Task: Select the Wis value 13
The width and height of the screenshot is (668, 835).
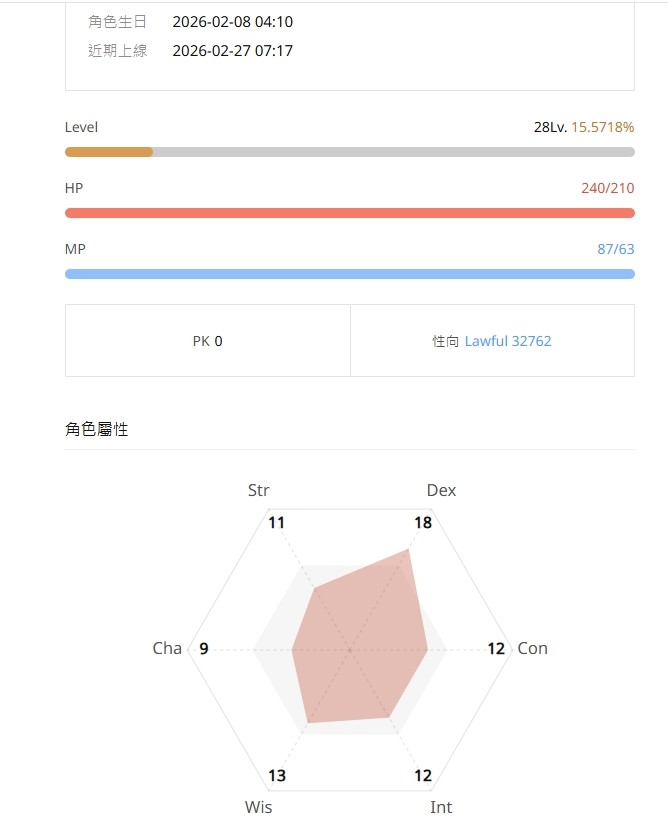Action: pos(276,775)
